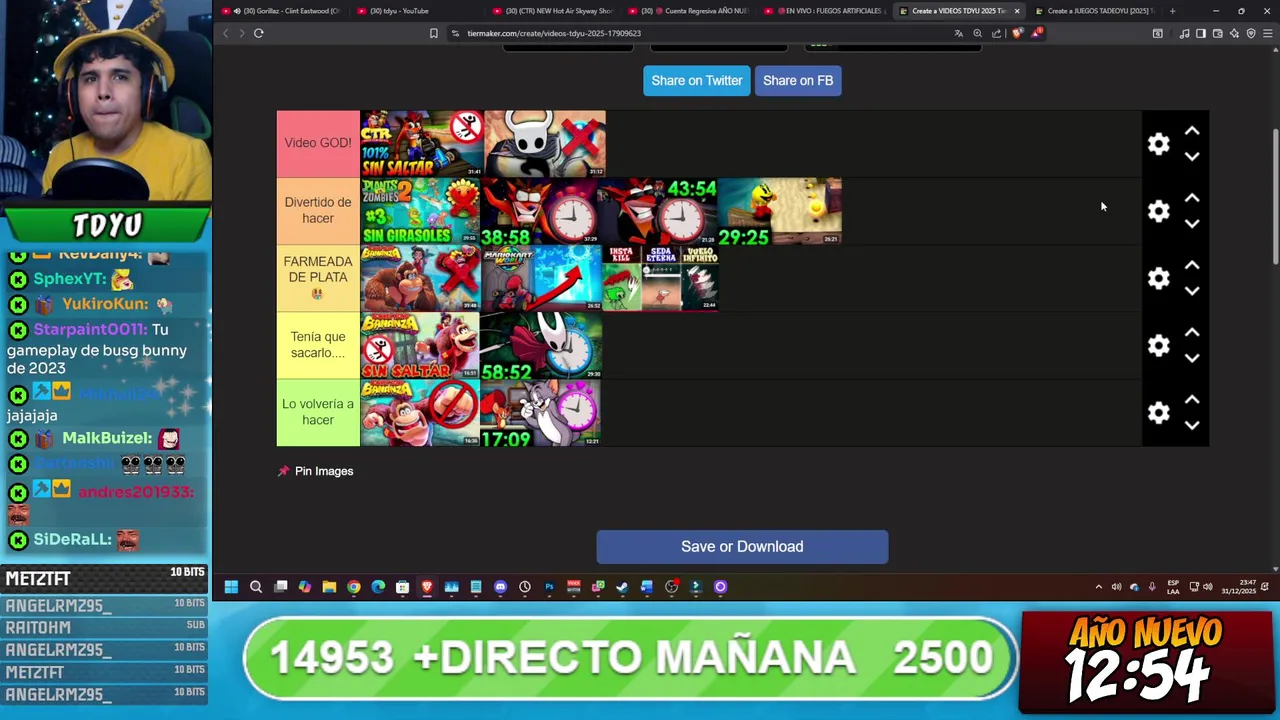Open browser zoom magnifier icon
Viewport: 1280px width, 720px height.
coord(977,33)
